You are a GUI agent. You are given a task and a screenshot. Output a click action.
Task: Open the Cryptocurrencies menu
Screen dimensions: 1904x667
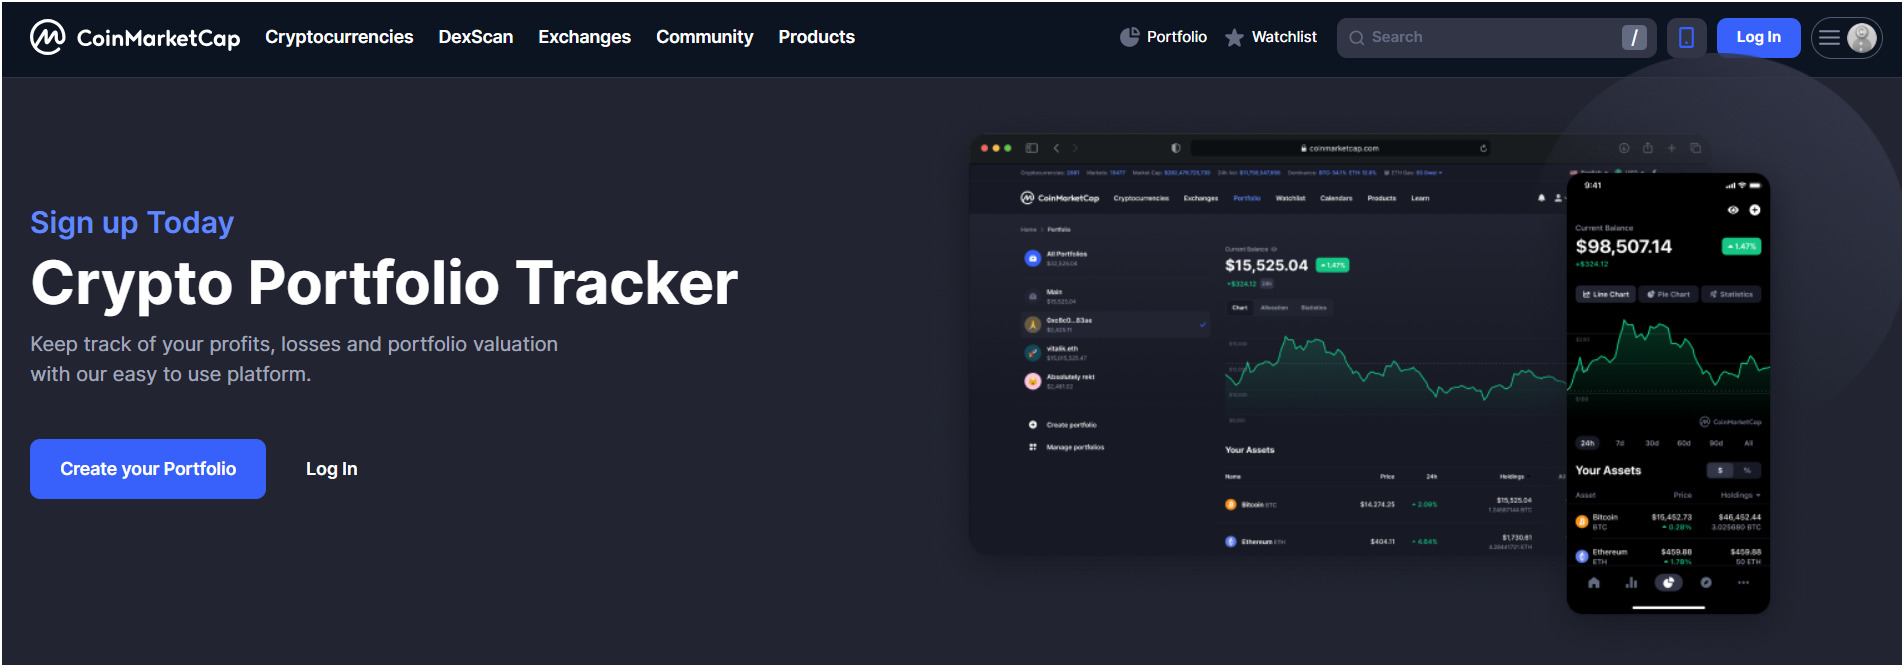pos(339,37)
